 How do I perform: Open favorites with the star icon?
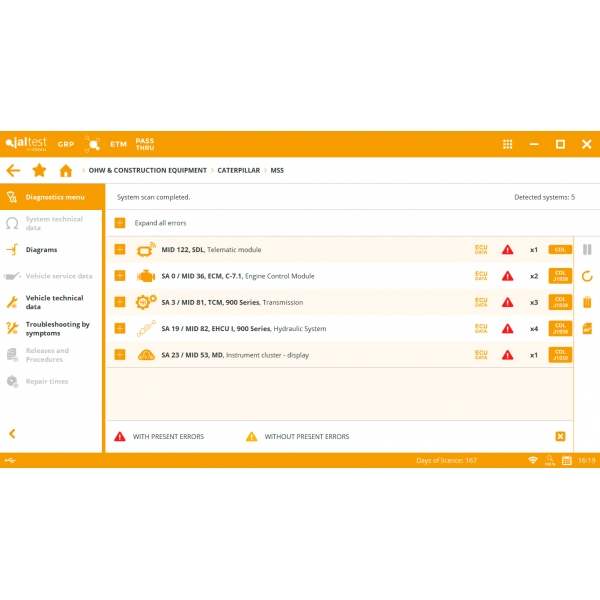click(39, 171)
